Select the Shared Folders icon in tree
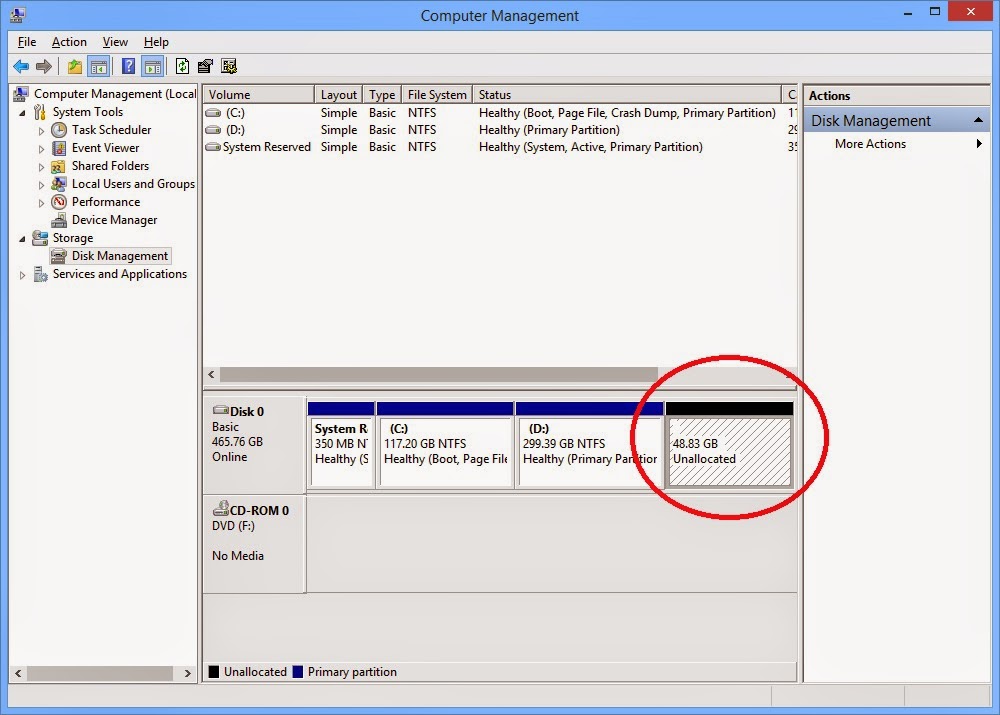 pyautogui.click(x=57, y=166)
